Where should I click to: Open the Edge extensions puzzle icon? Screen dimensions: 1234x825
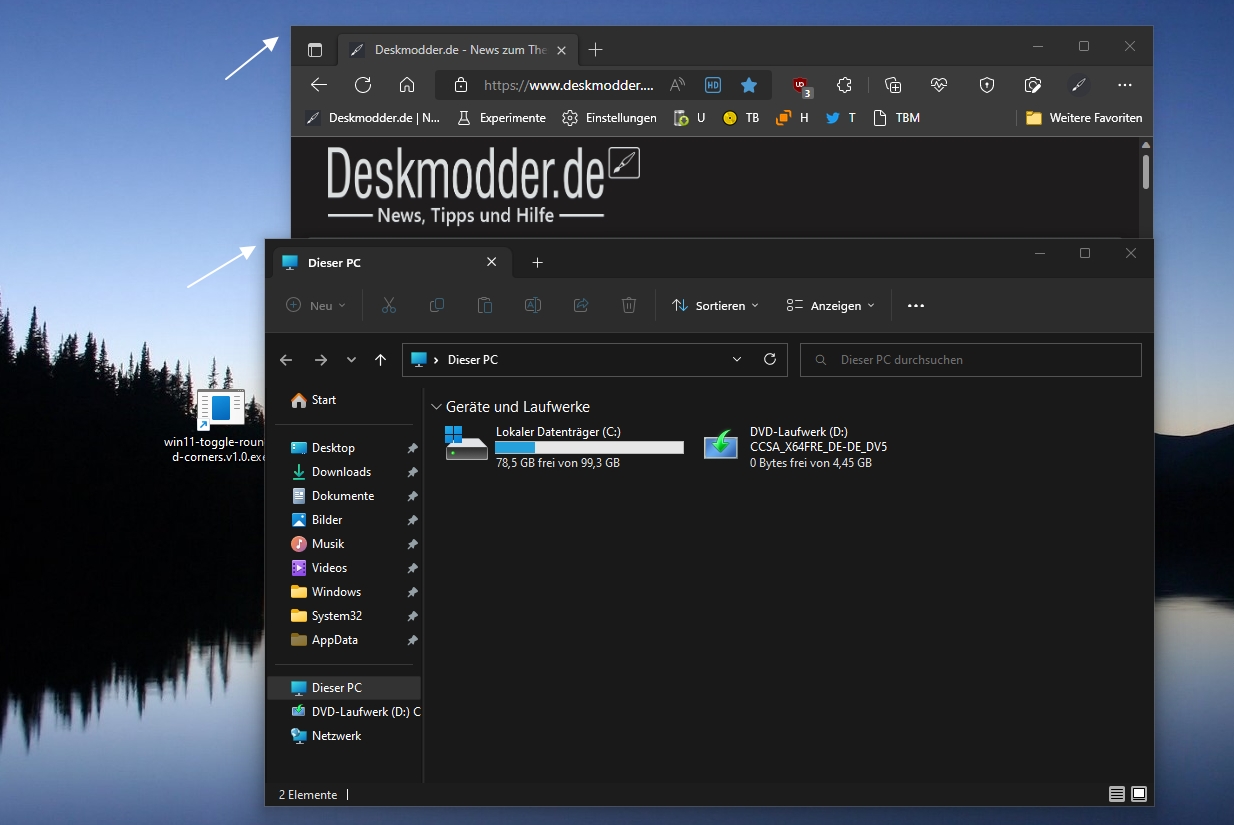pyautogui.click(x=844, y=85)
